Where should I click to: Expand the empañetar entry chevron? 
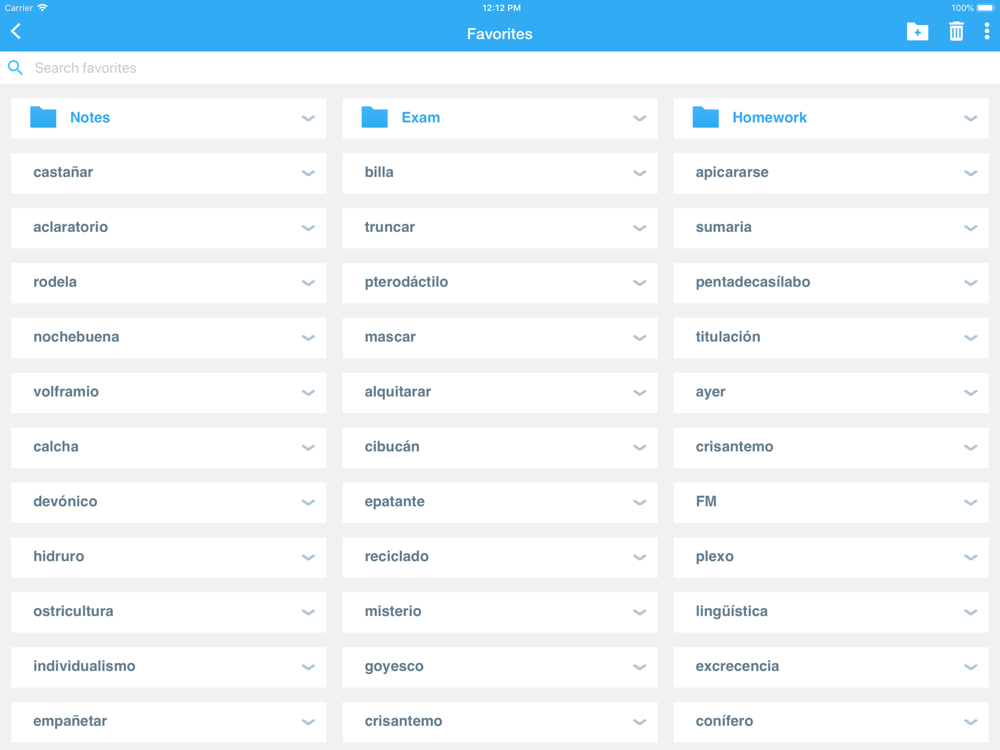[308, 722]
